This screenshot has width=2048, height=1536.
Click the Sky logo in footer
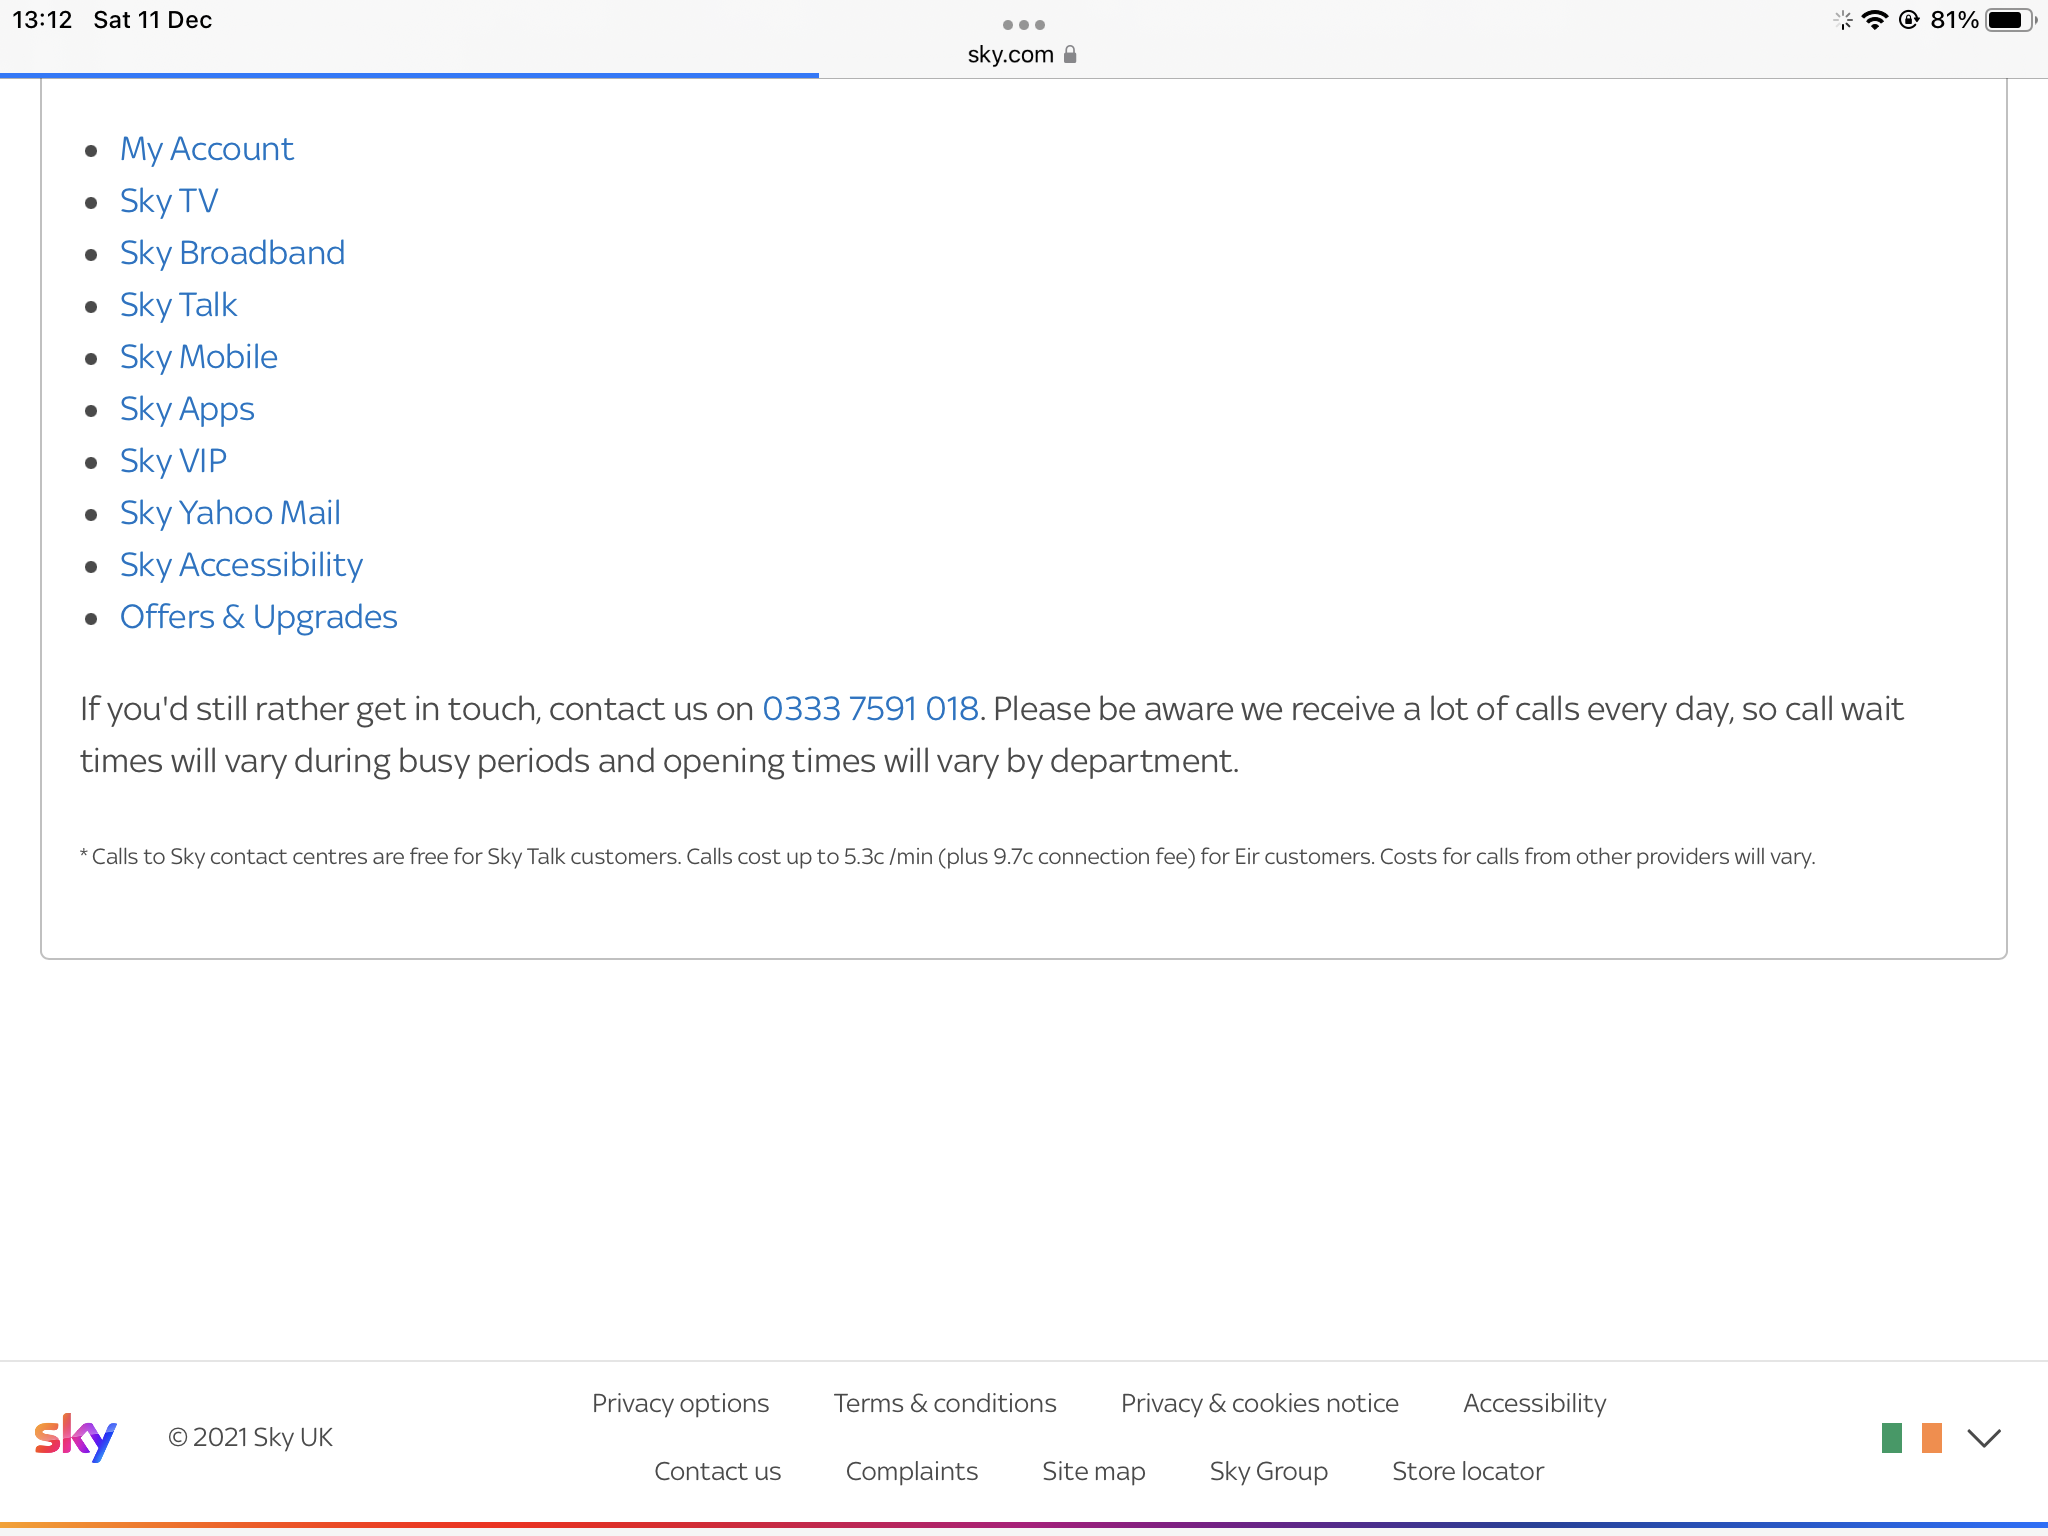pos(76,1438)
